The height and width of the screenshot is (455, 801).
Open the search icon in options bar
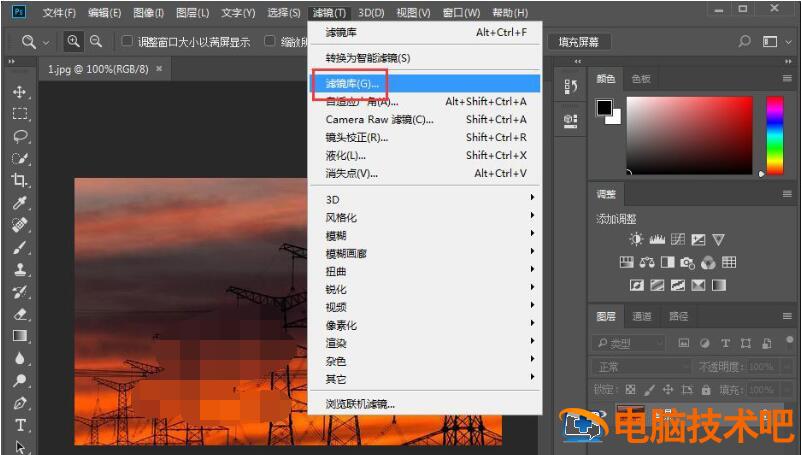[x=744, y=42]
